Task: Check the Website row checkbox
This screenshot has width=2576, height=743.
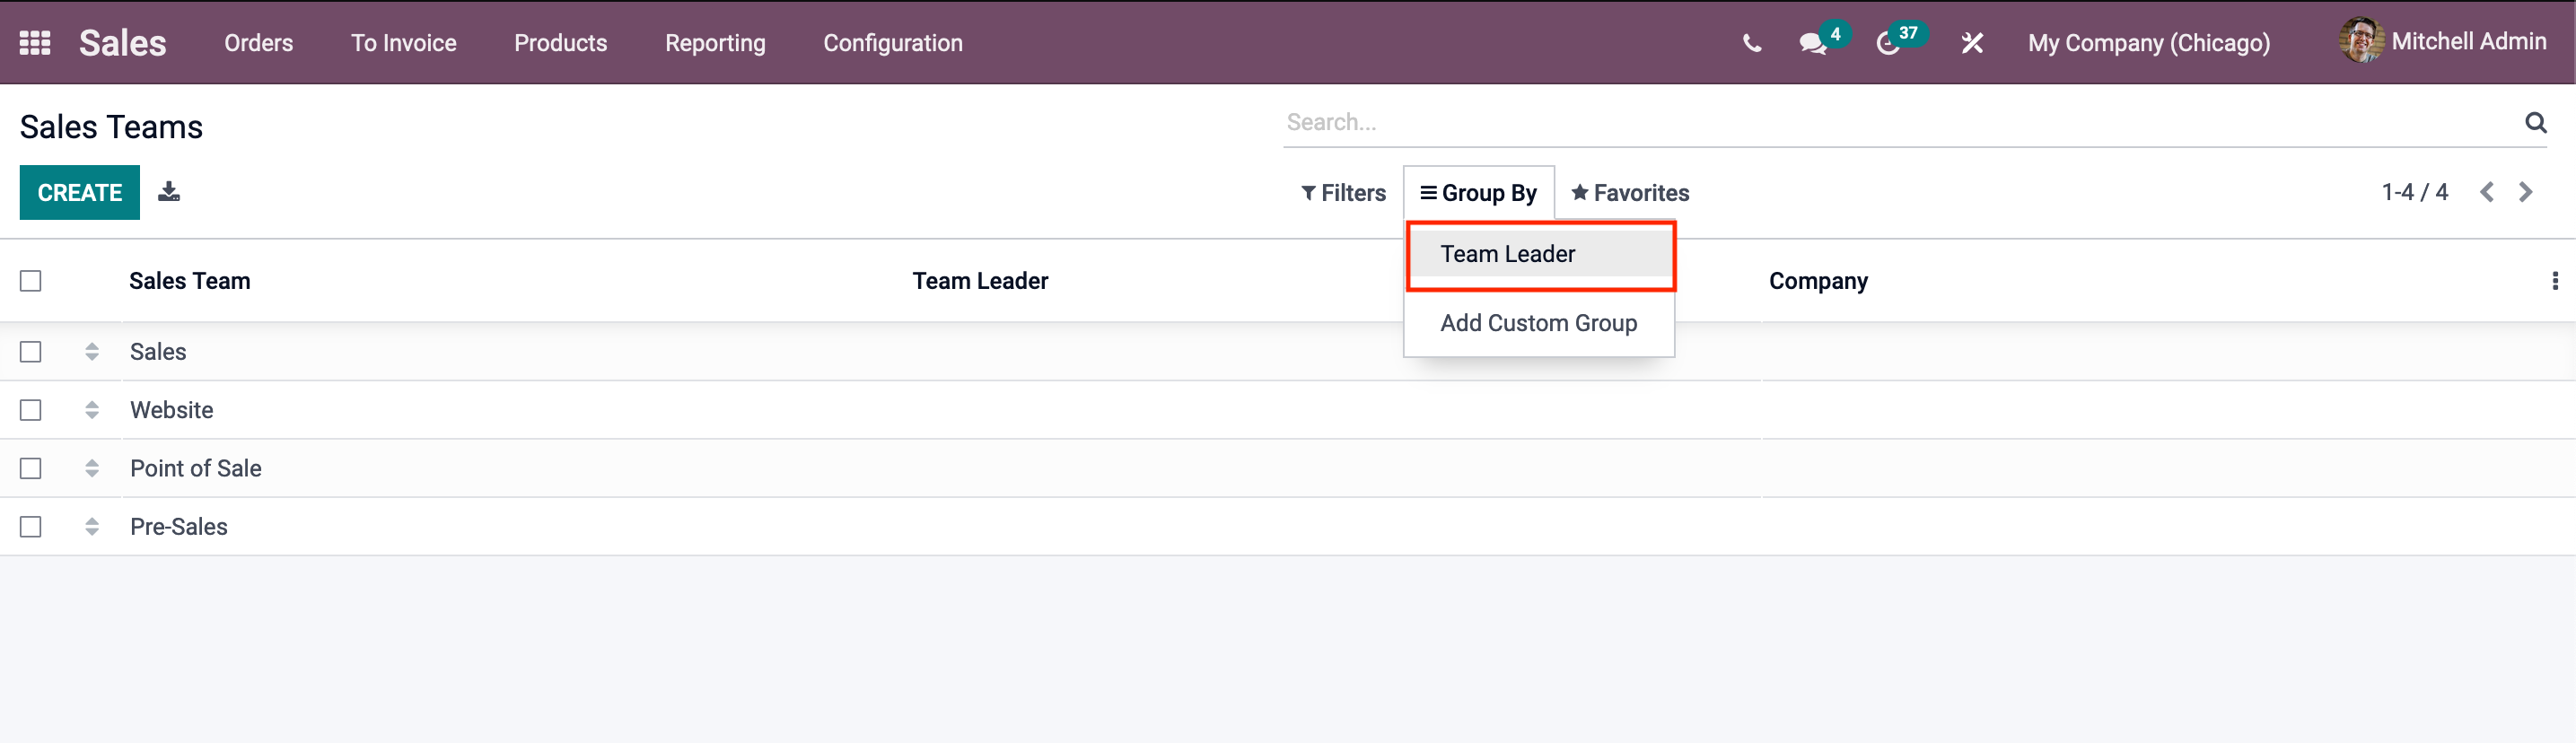Action: pos(31,410)
